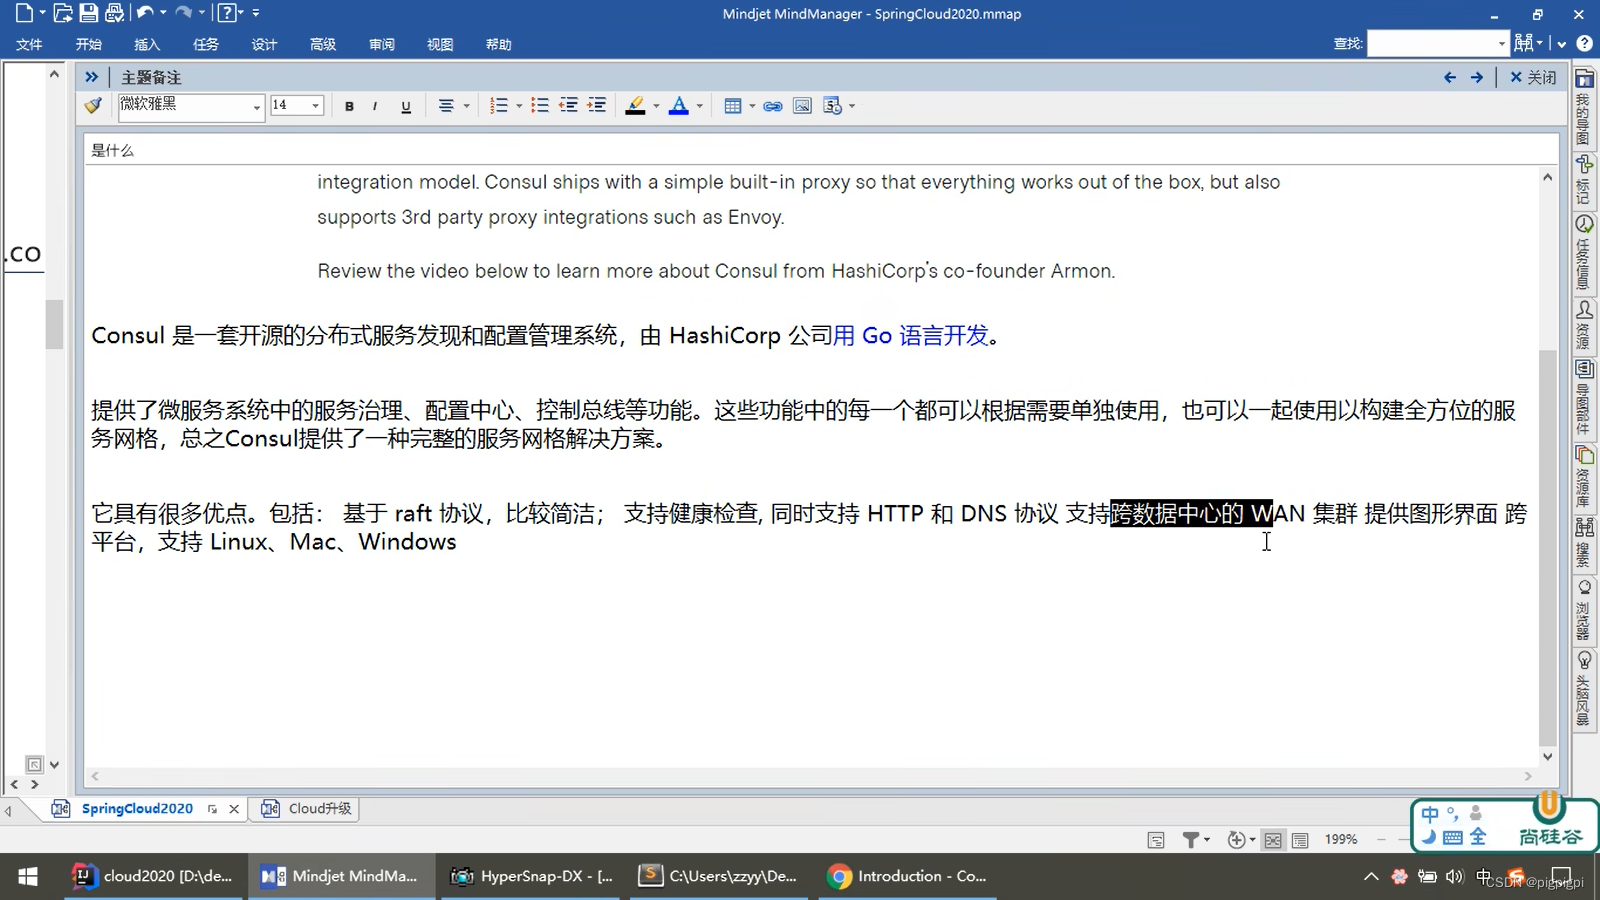Viewport: 1600px width, 900px height.
Task: Open the 设计 ribbon tab
Action: (264, 44)
